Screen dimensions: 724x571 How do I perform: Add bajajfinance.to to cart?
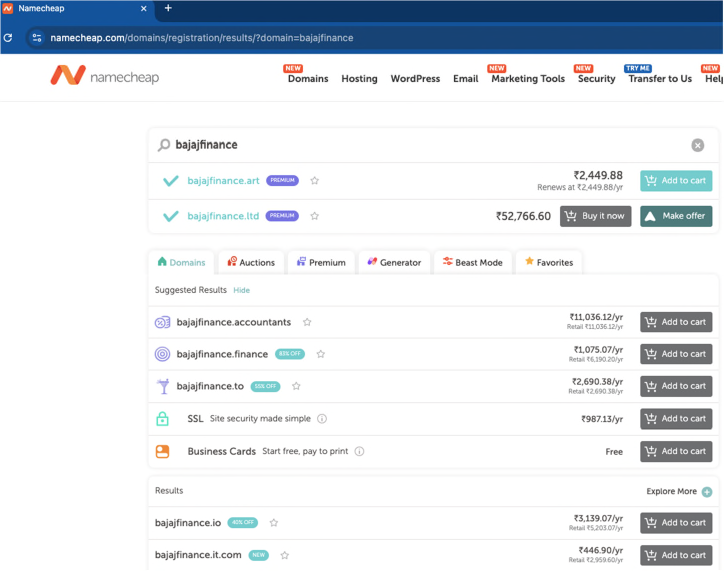[676, 386]
